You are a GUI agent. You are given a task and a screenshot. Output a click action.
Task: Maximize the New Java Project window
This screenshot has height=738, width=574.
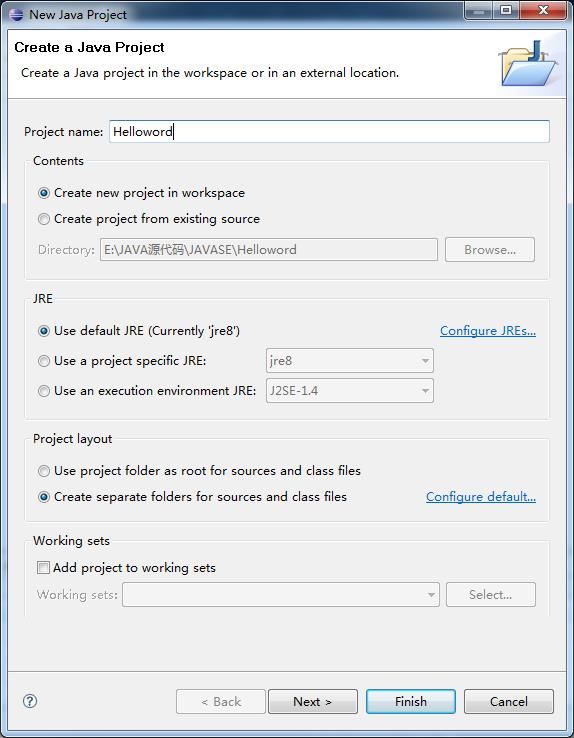[x=506, y=10]
